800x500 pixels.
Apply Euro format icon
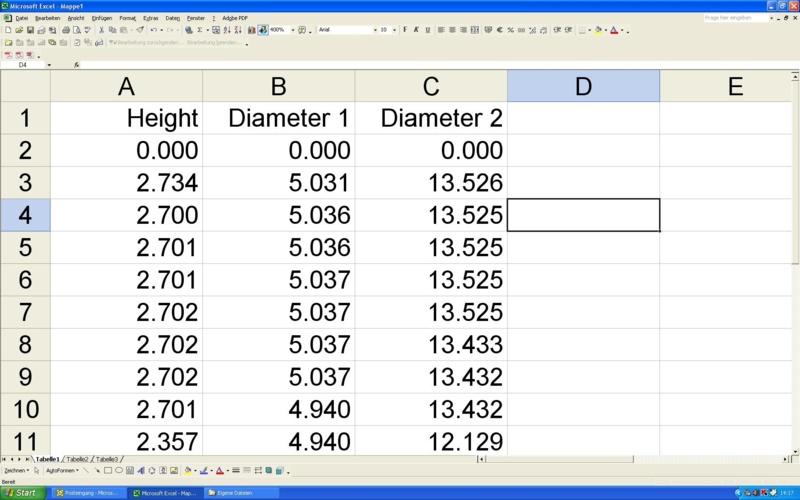(x=499, y=30)
